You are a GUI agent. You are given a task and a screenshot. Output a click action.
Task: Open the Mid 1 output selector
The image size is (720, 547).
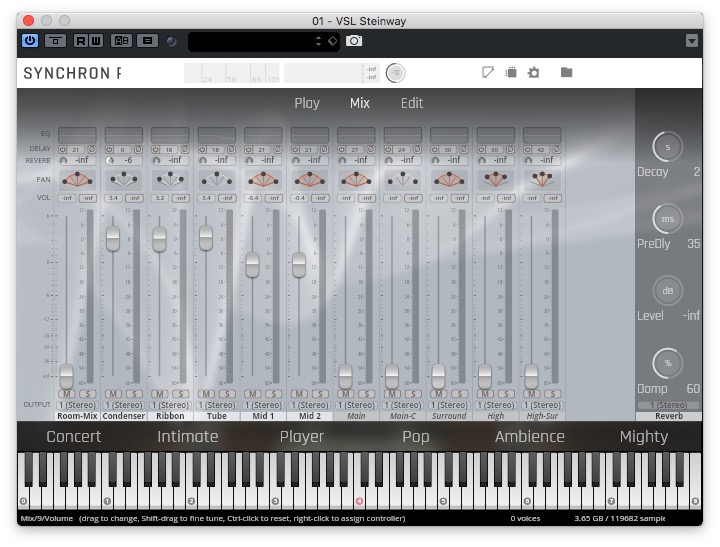[x=263, y=405]
